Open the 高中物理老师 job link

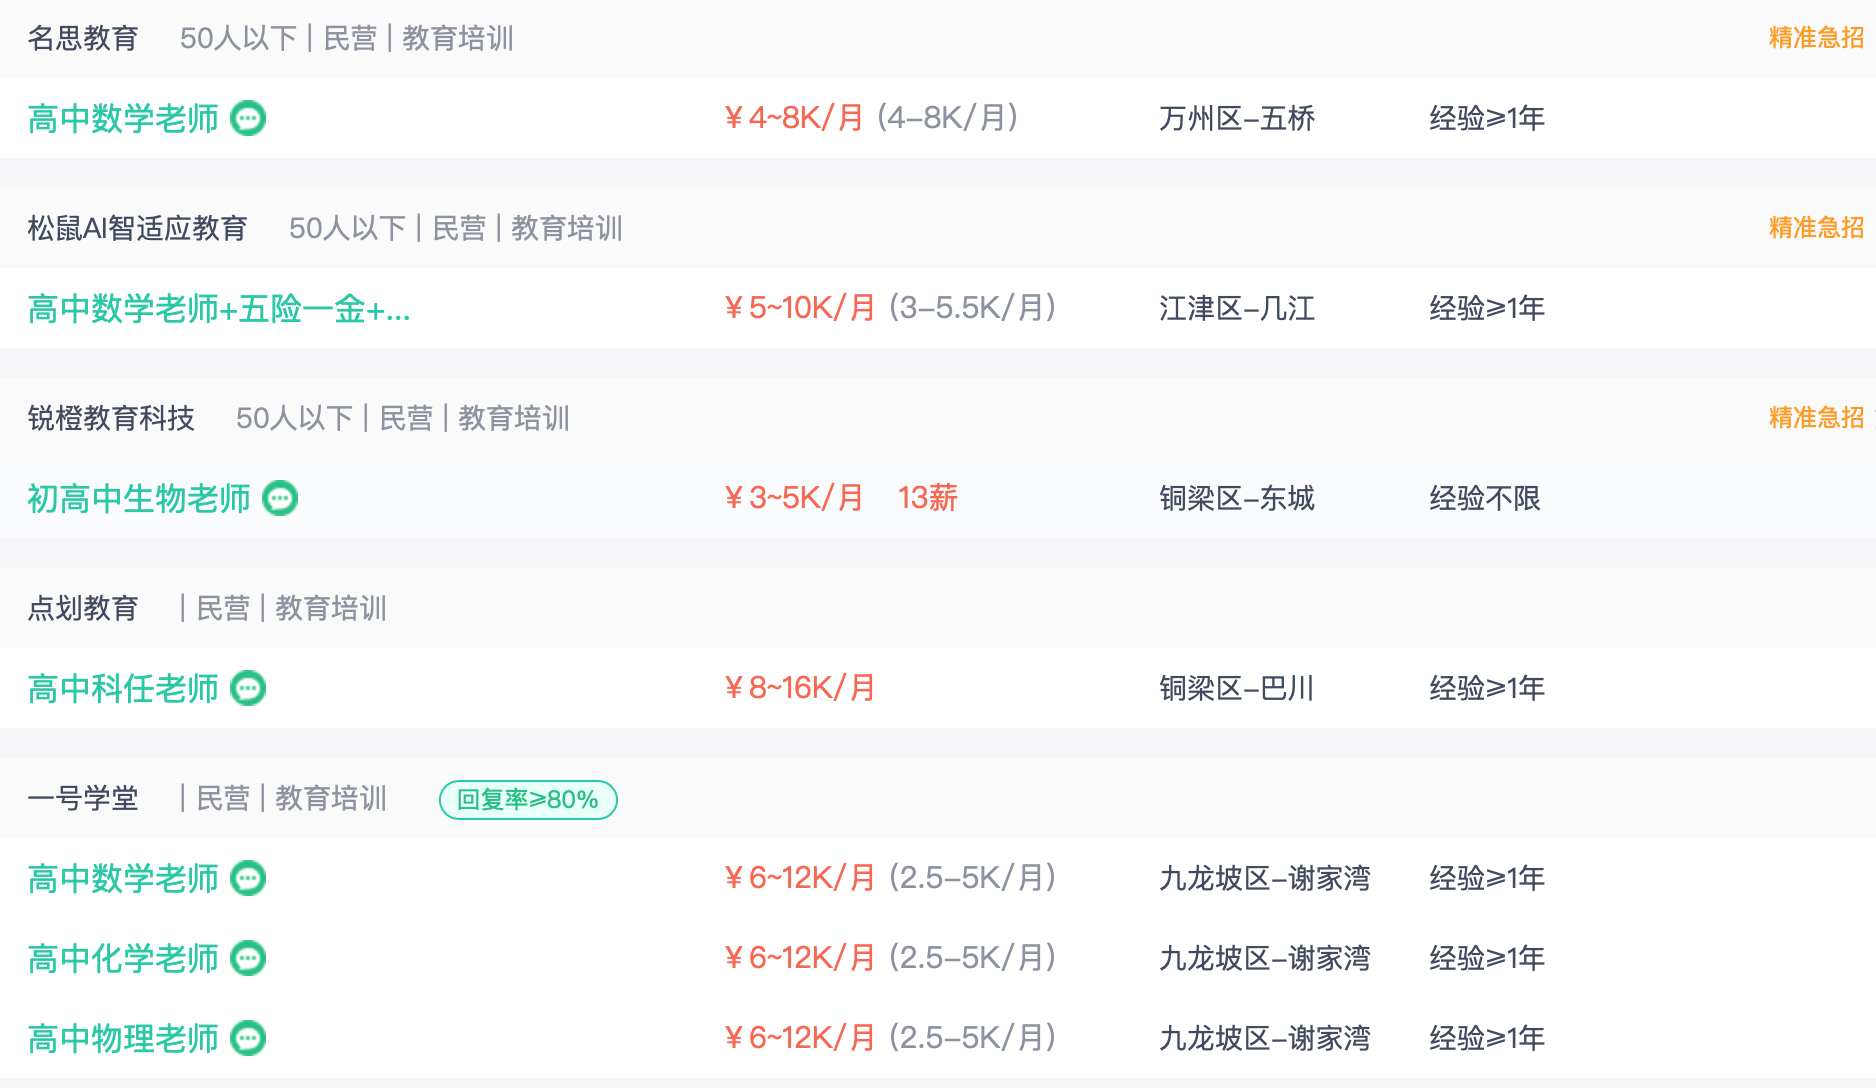click(x=123, y=1038)
